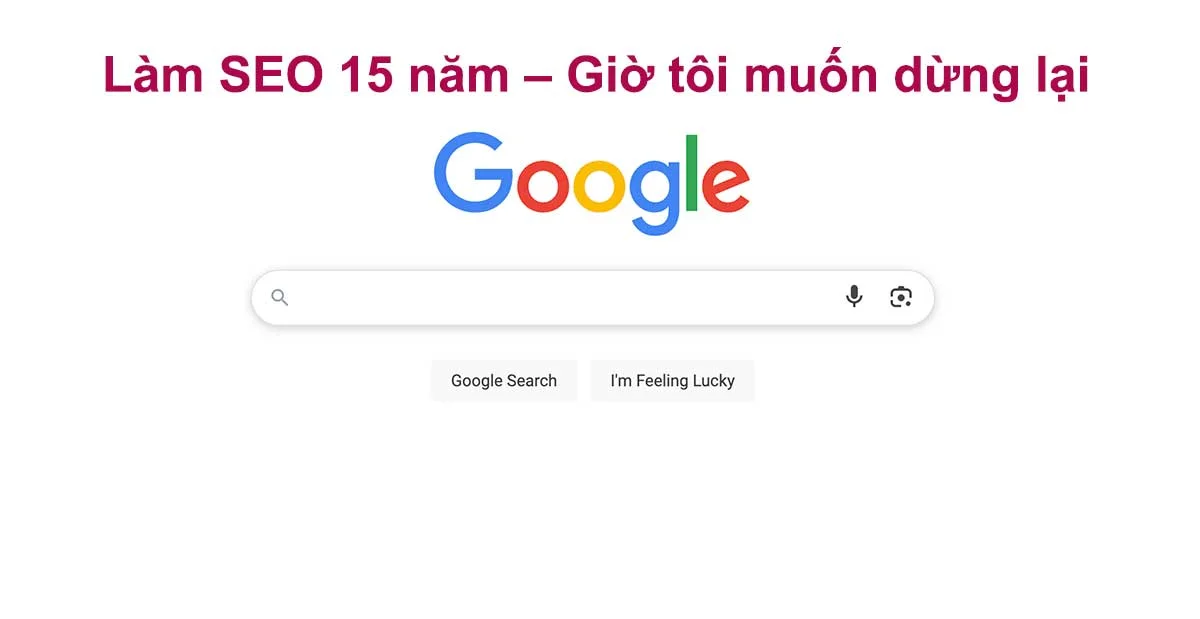Click the yellow second o in the Google logo
1200x619 pixels.
[x=599, y=185]
